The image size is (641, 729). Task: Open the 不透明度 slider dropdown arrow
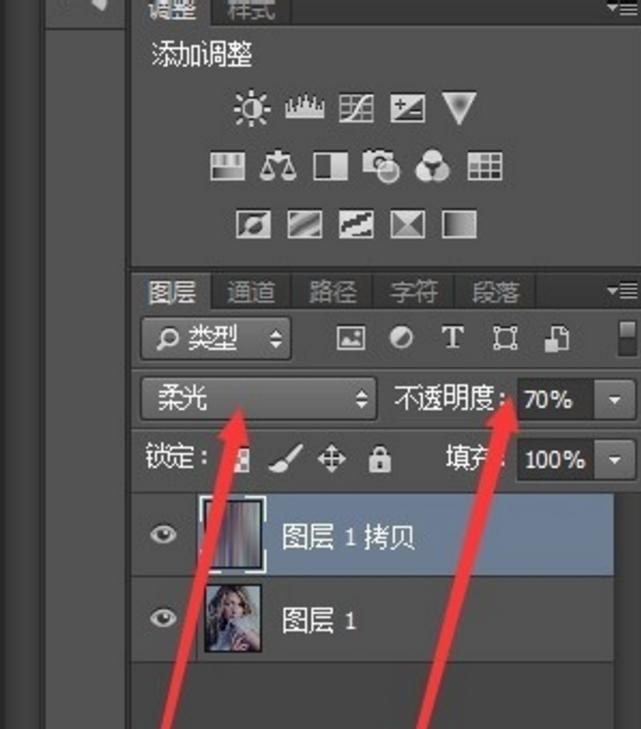(x=615, y=399)
